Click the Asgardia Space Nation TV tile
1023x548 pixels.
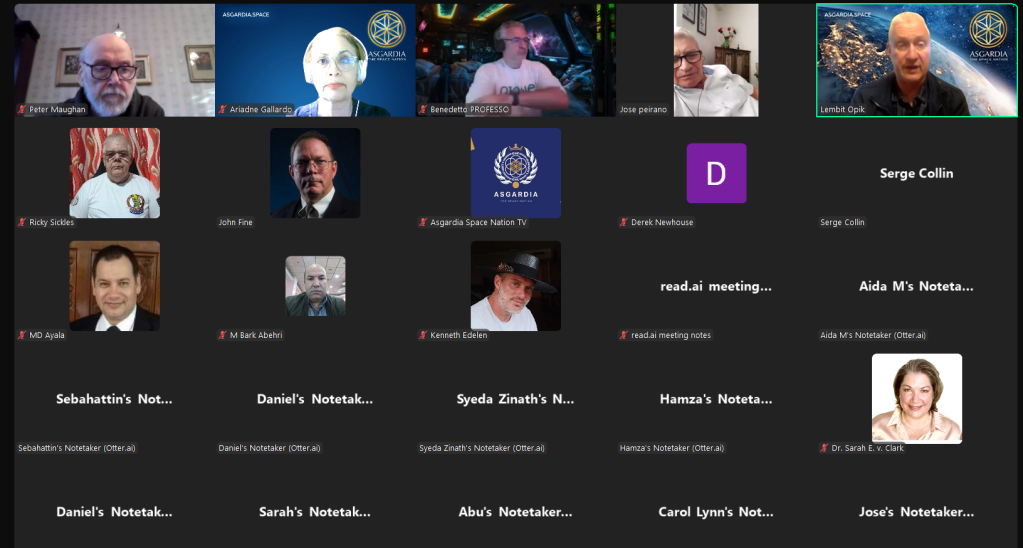(516, 173)
